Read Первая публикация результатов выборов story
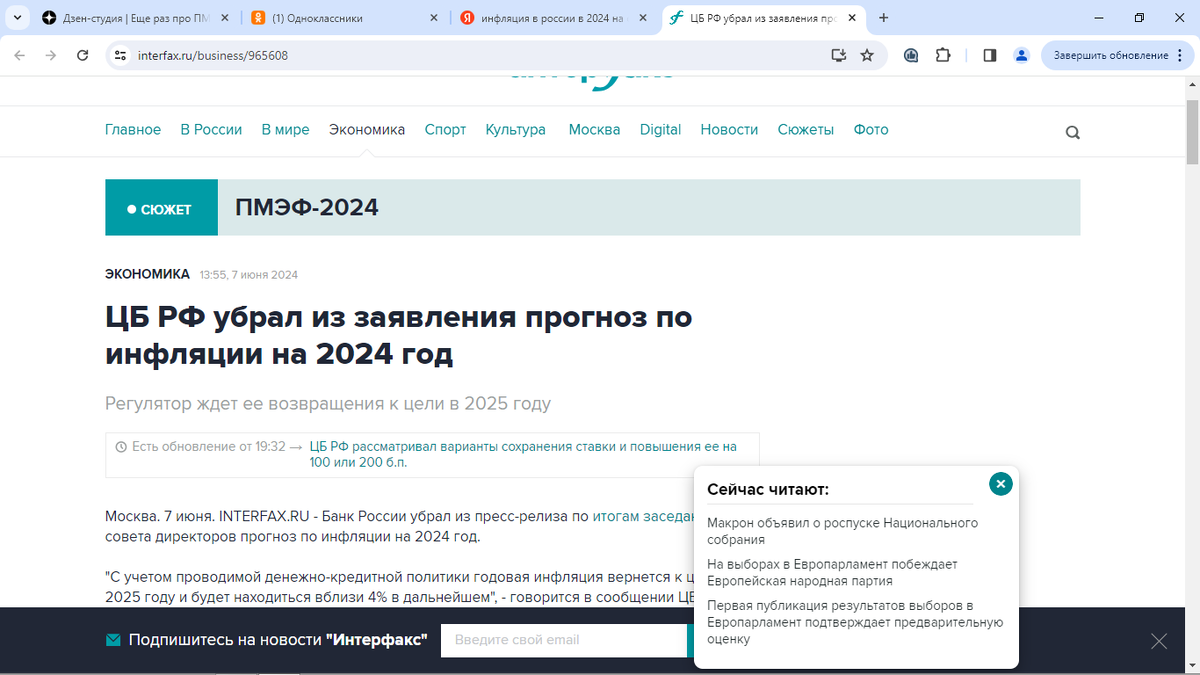The height and width of the screenshot is (675, 1200). tap(854, 622)
